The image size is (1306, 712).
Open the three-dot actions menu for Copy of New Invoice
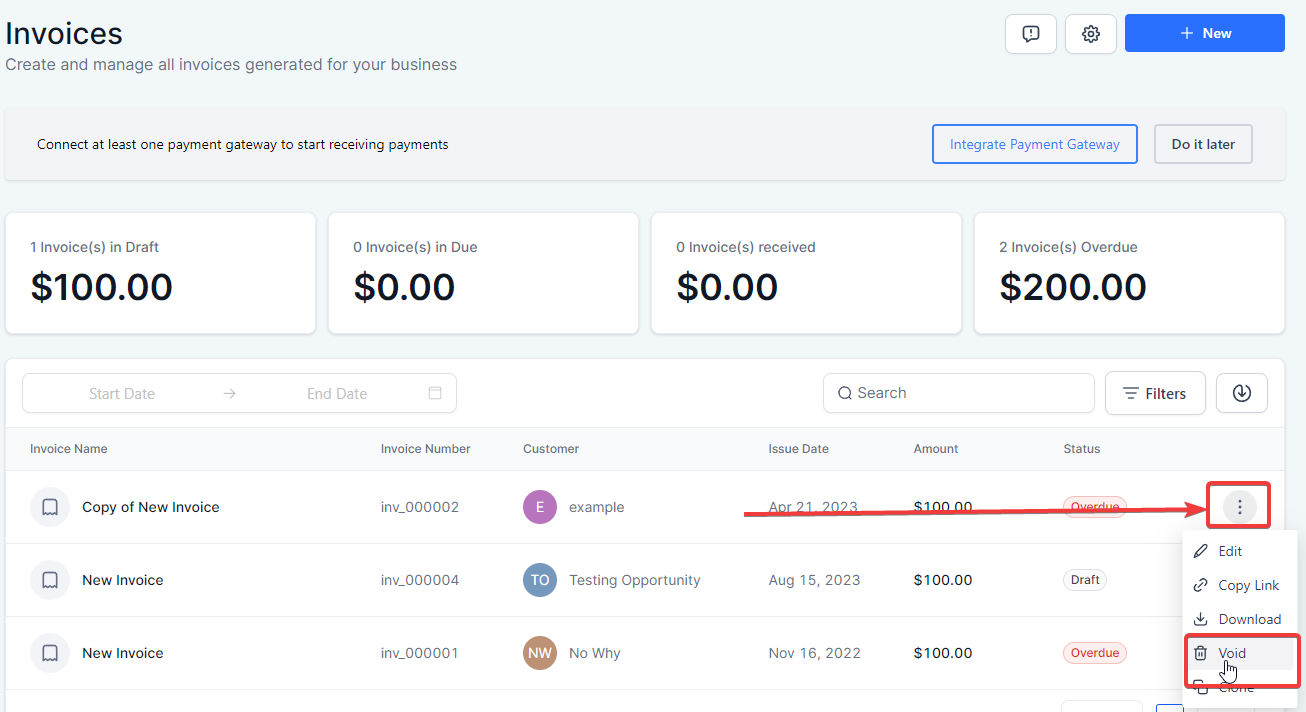coord(1238,506)
